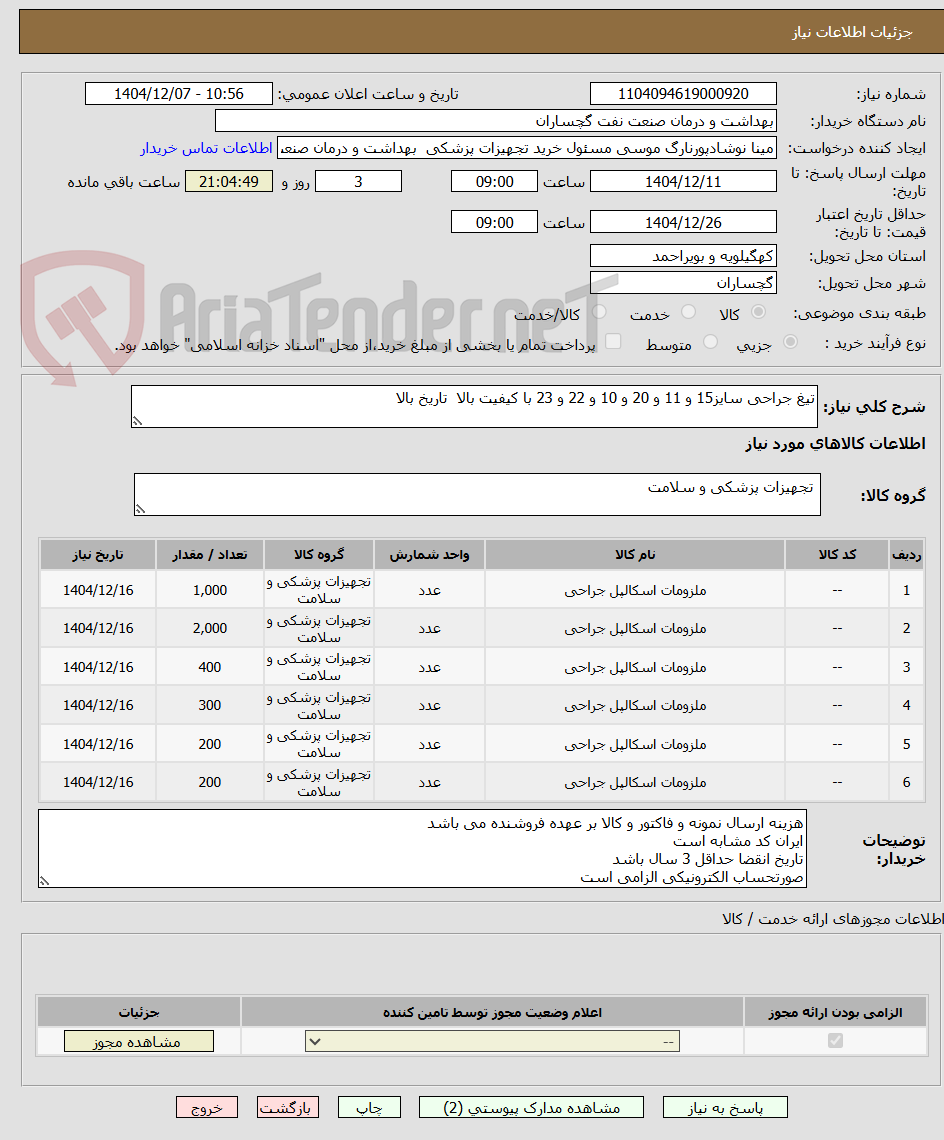Click the تاریخ نیاز column header
Image resolution: width=944 pixels, height=1140 pixels.
pyautogui.click(x=98, y=555)
